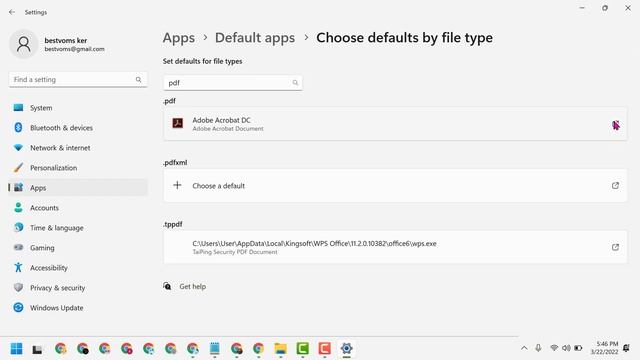Click the bestvoms ker profile avatar
640x360 pixels.
(x=24, y=44)
